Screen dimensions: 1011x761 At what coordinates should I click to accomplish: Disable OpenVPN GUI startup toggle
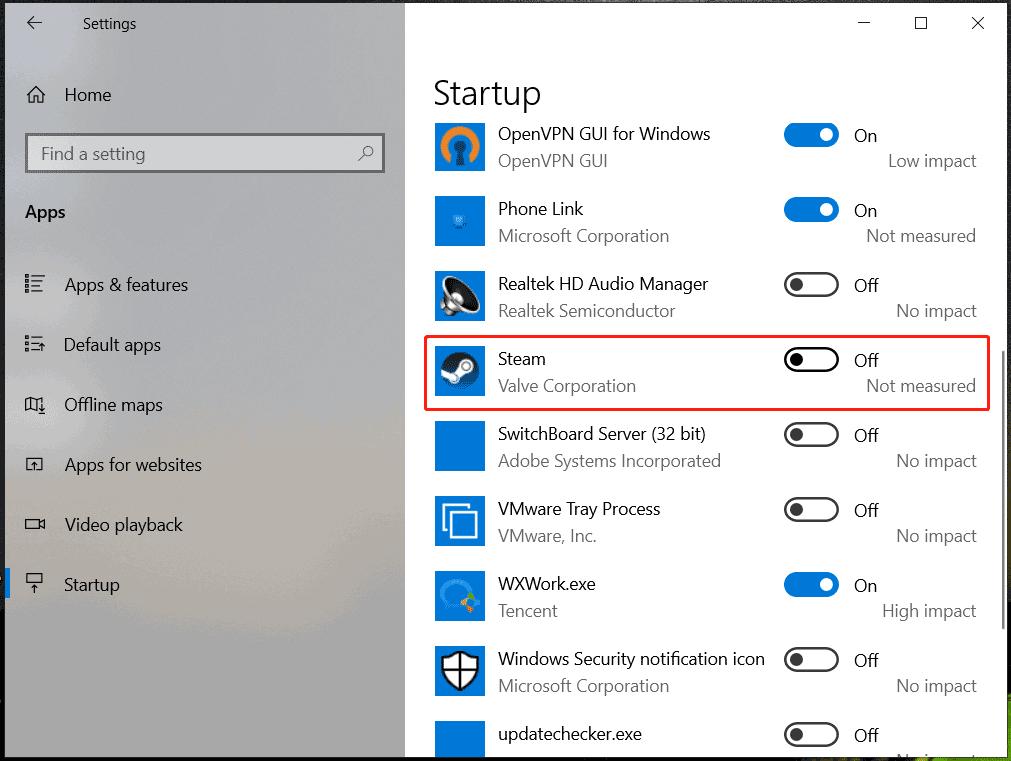(x=811, y=135)
